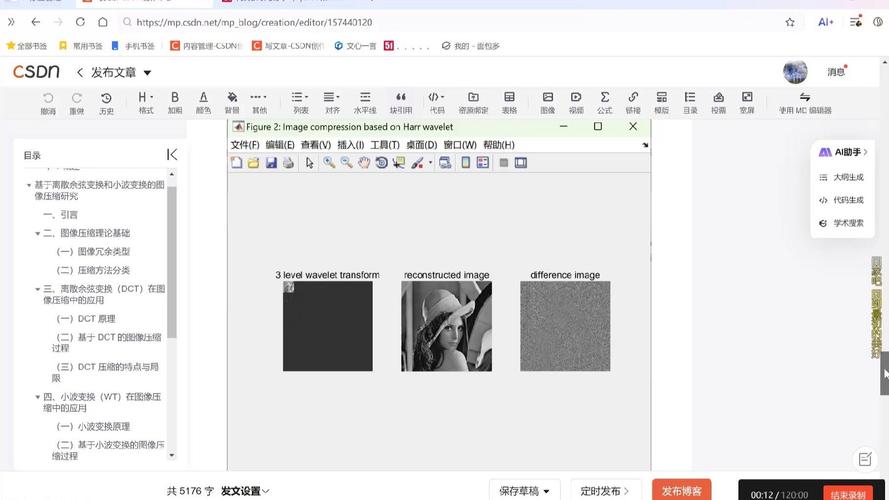Click the 结束录制 stop recording button
889x500 pixels.
[848, 494]
